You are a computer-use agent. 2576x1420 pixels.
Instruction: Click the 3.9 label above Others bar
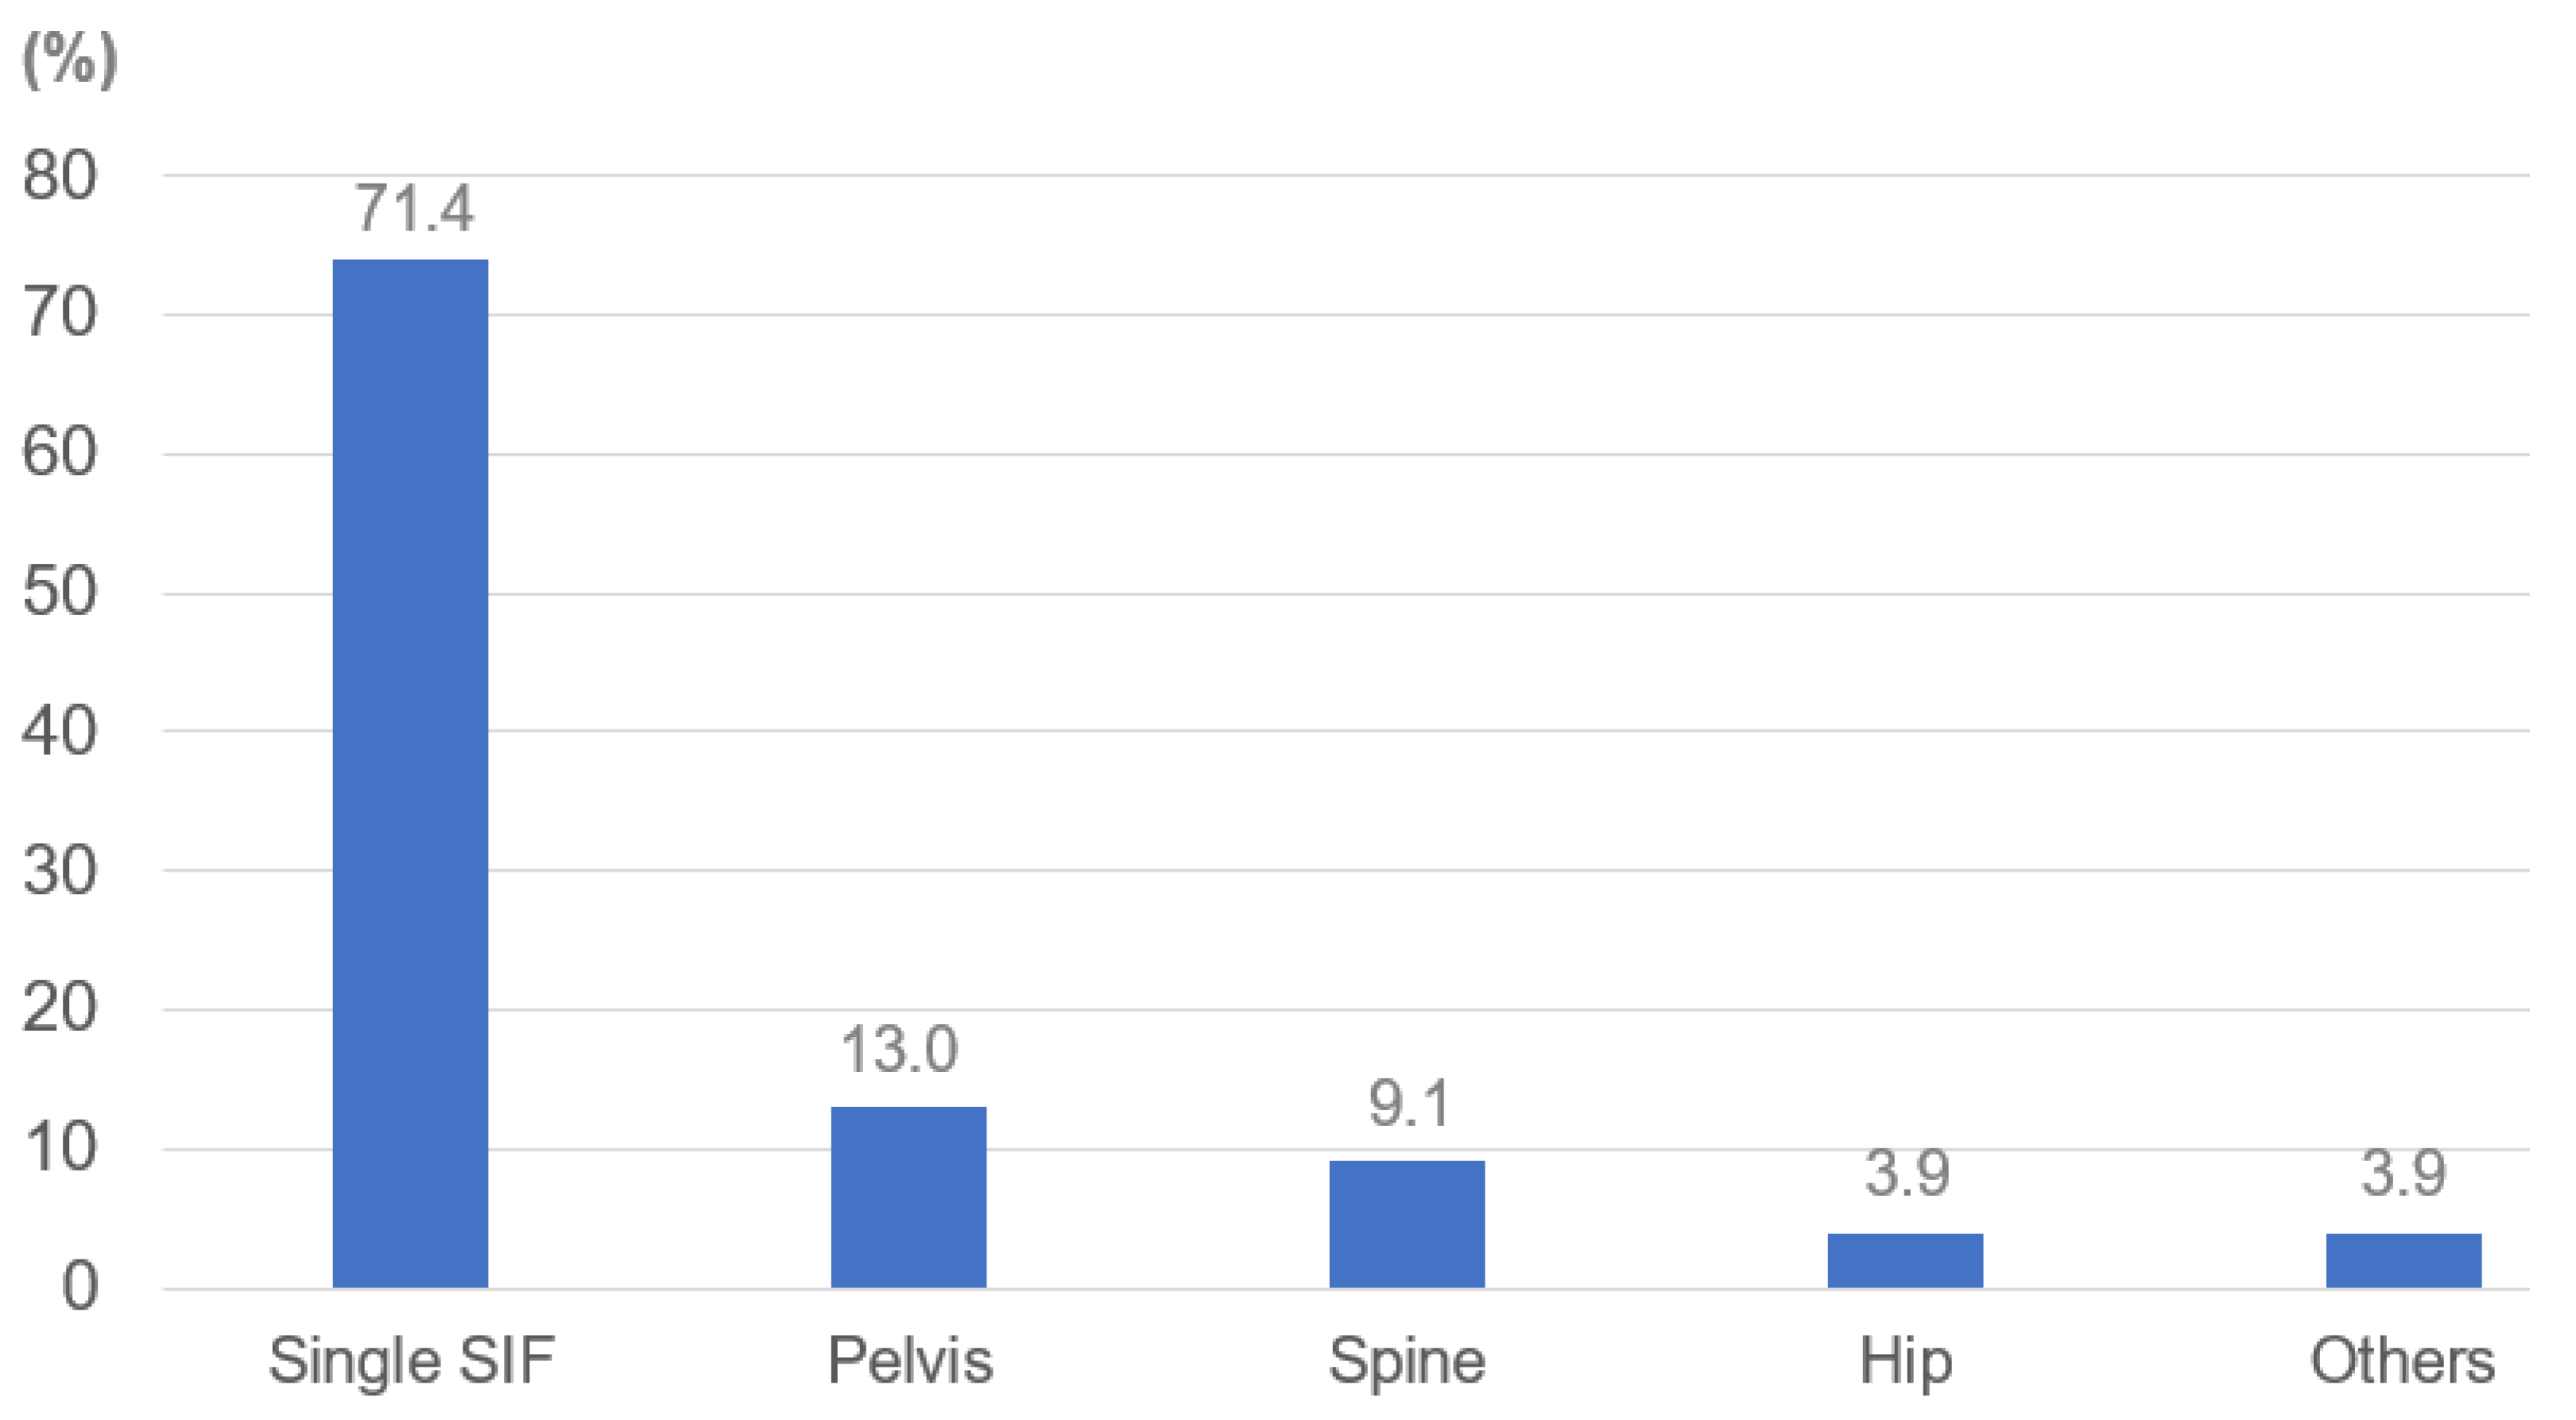[x=2403, y=1173]
